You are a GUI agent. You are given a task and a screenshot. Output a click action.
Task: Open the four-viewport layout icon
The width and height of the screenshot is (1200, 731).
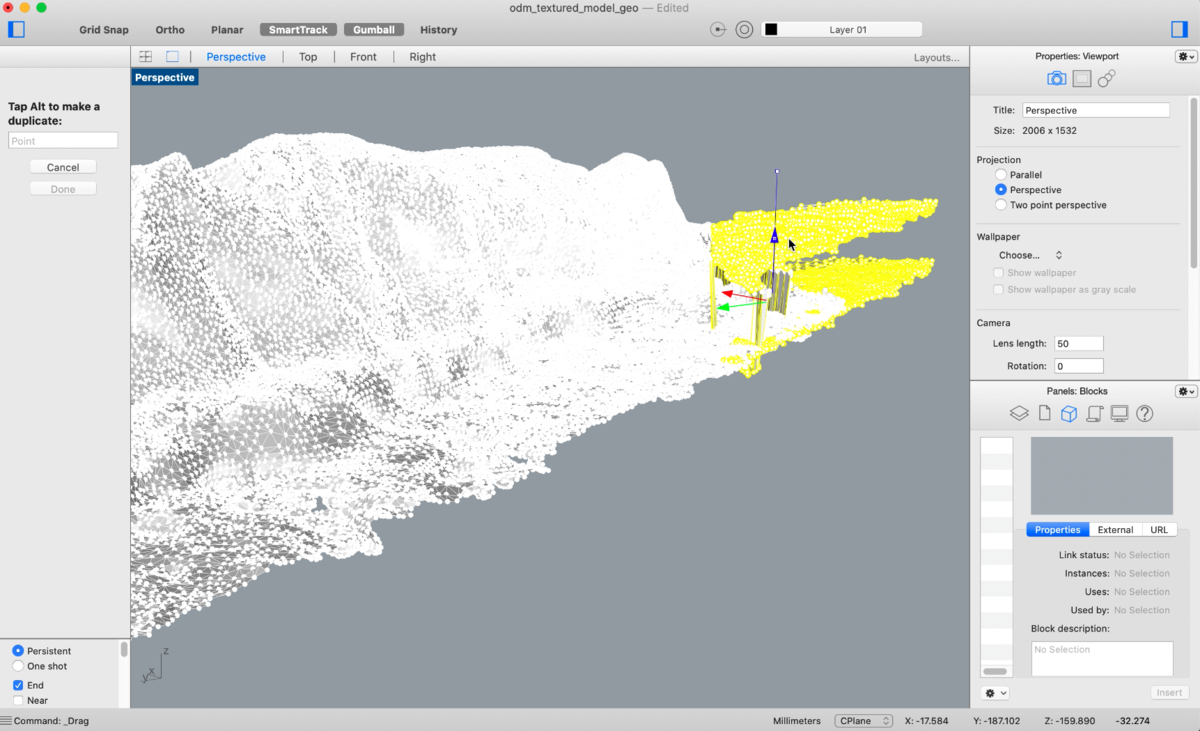click(146, 57)
